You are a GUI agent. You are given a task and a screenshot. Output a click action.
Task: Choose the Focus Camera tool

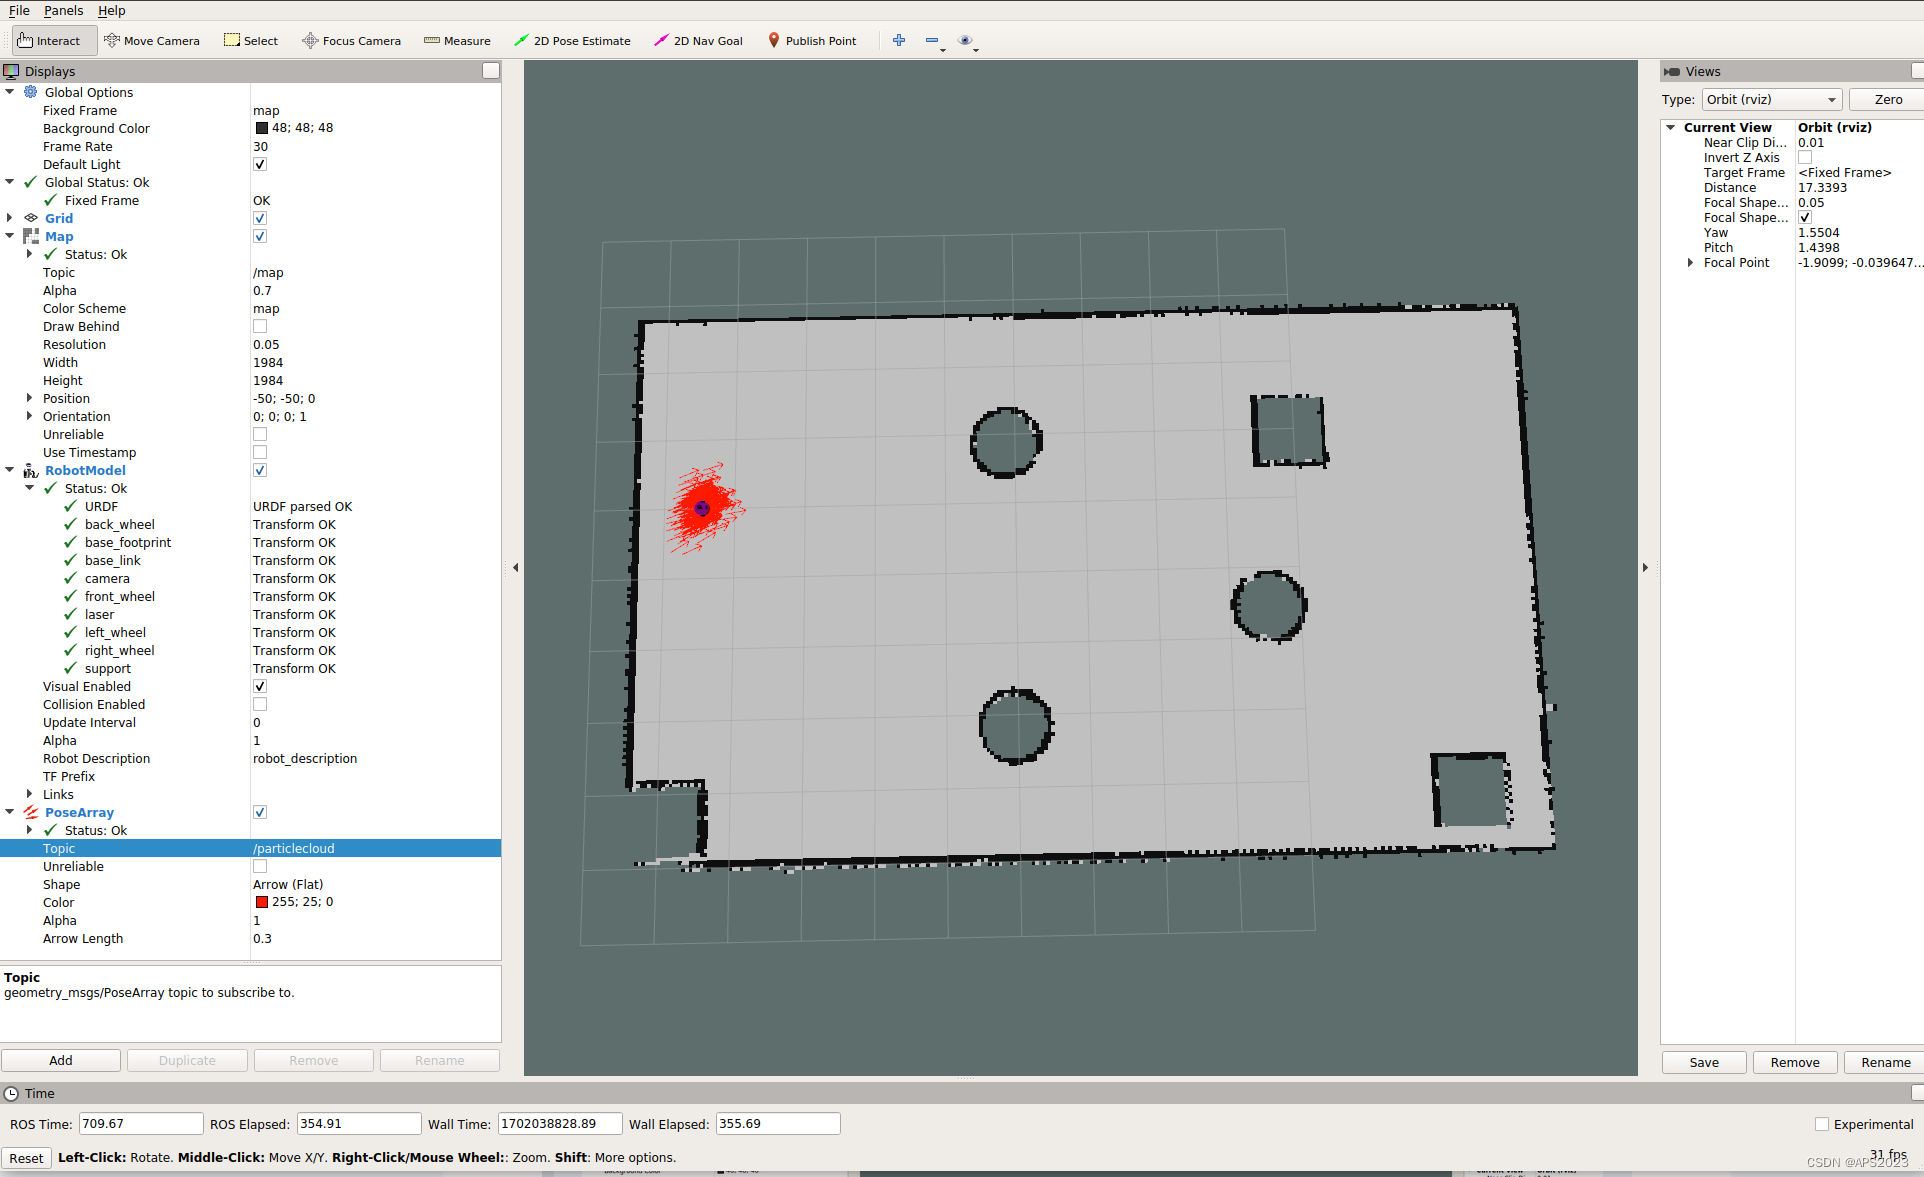351,41
